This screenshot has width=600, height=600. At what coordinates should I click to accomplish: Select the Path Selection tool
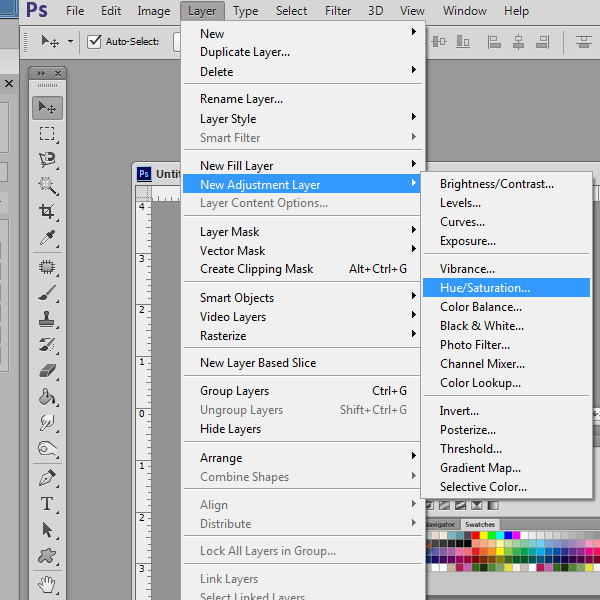tap(47, 530)
